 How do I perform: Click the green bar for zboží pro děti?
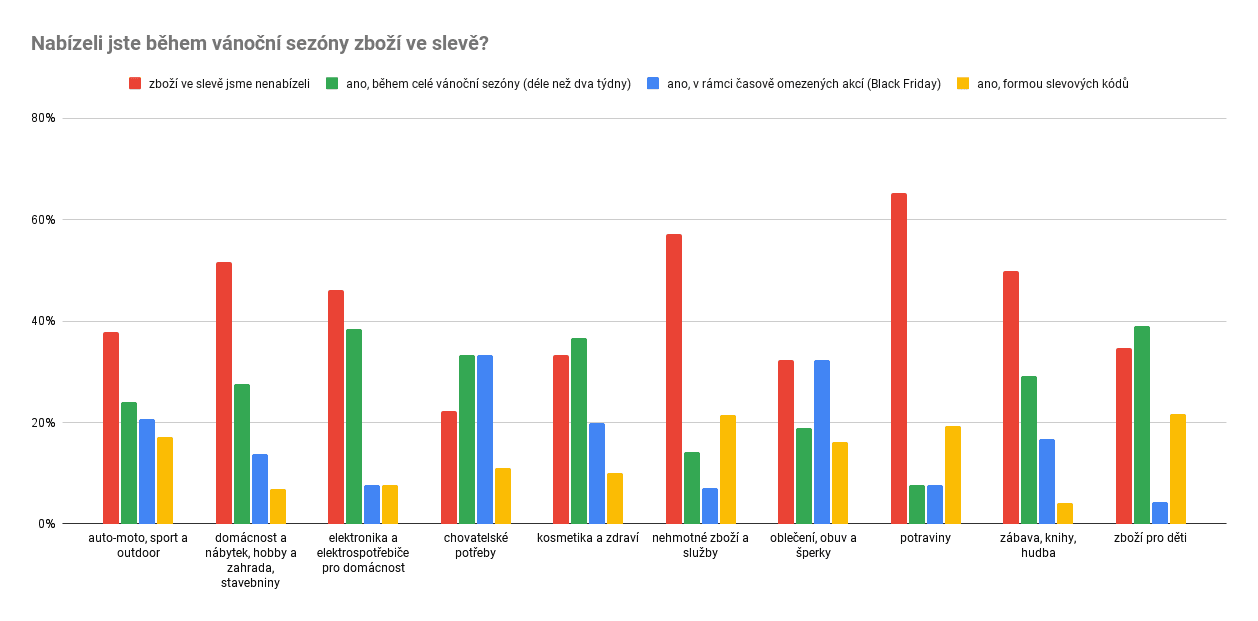pos(1142,424)
